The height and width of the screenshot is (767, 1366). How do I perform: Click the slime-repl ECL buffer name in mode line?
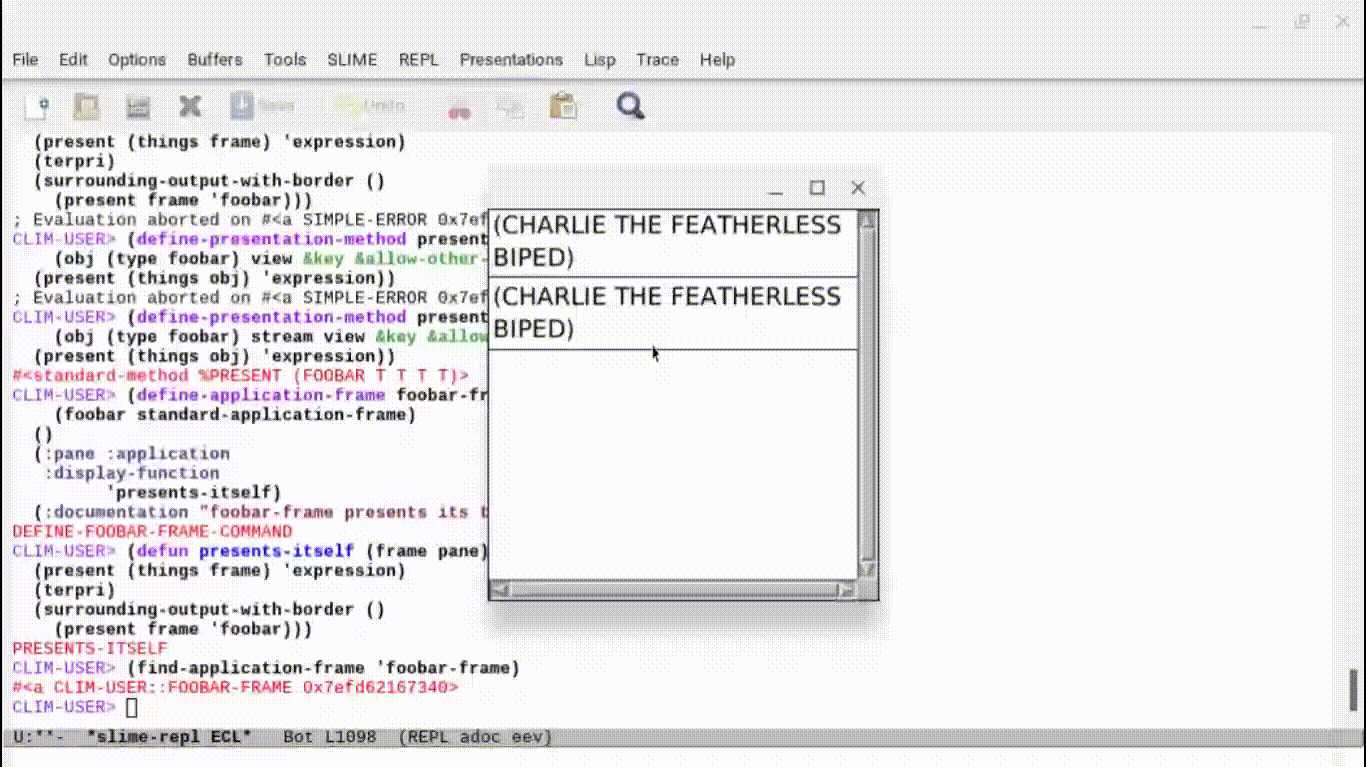[168, 737]
